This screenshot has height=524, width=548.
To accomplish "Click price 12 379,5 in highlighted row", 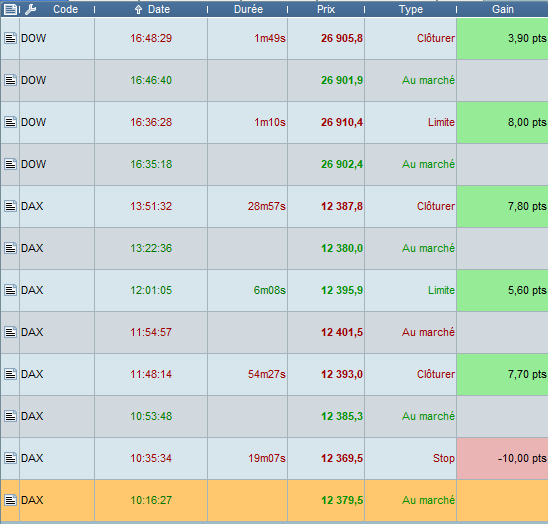I will tap(342, 500).
